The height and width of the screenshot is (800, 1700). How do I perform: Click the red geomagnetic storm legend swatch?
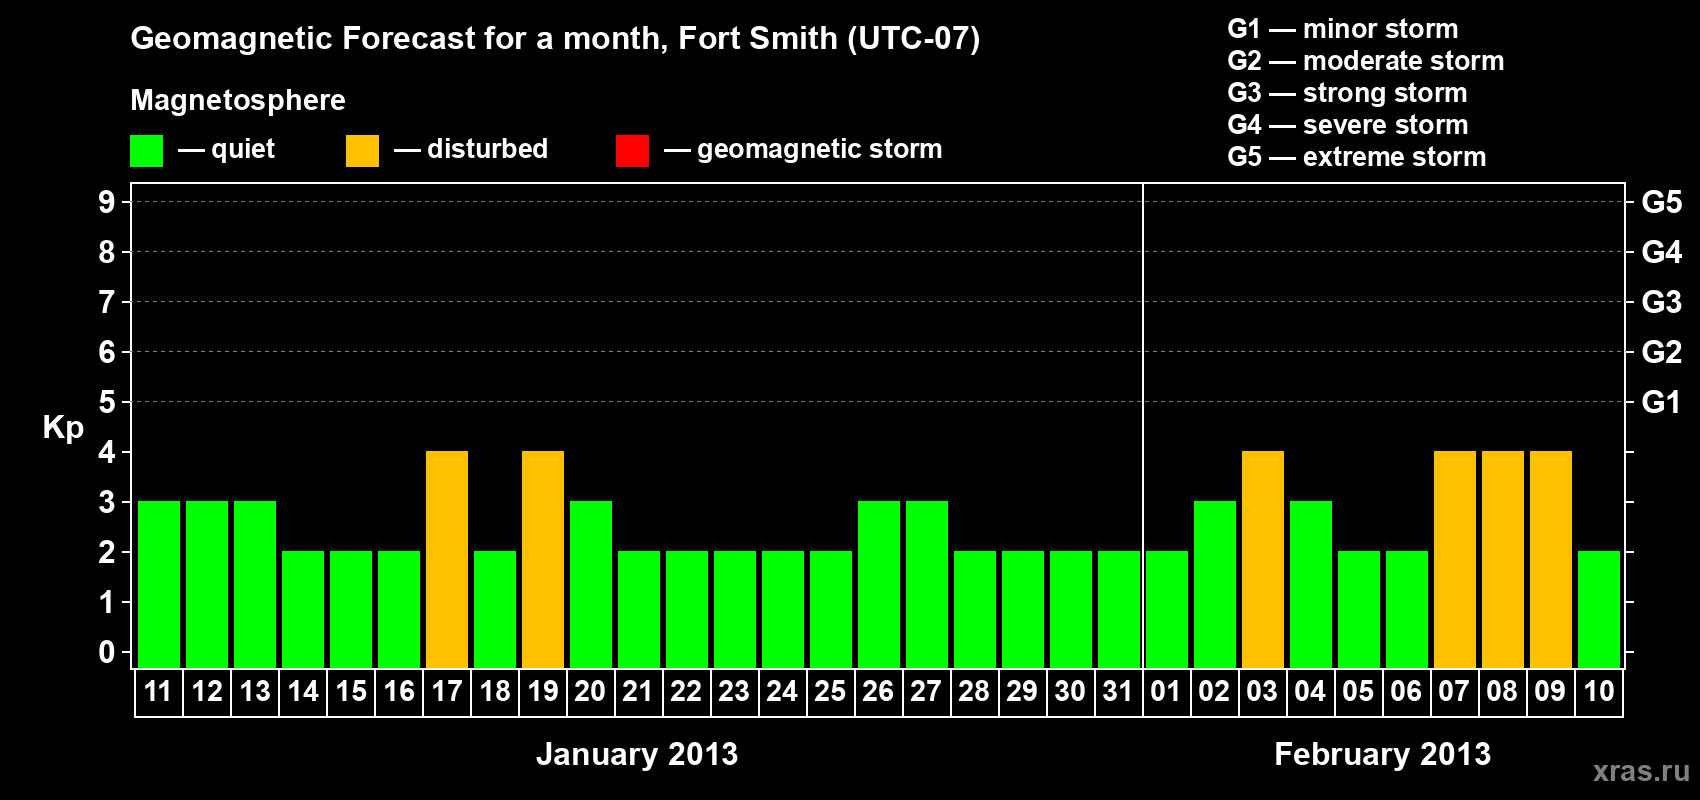[x=632, y=151]
